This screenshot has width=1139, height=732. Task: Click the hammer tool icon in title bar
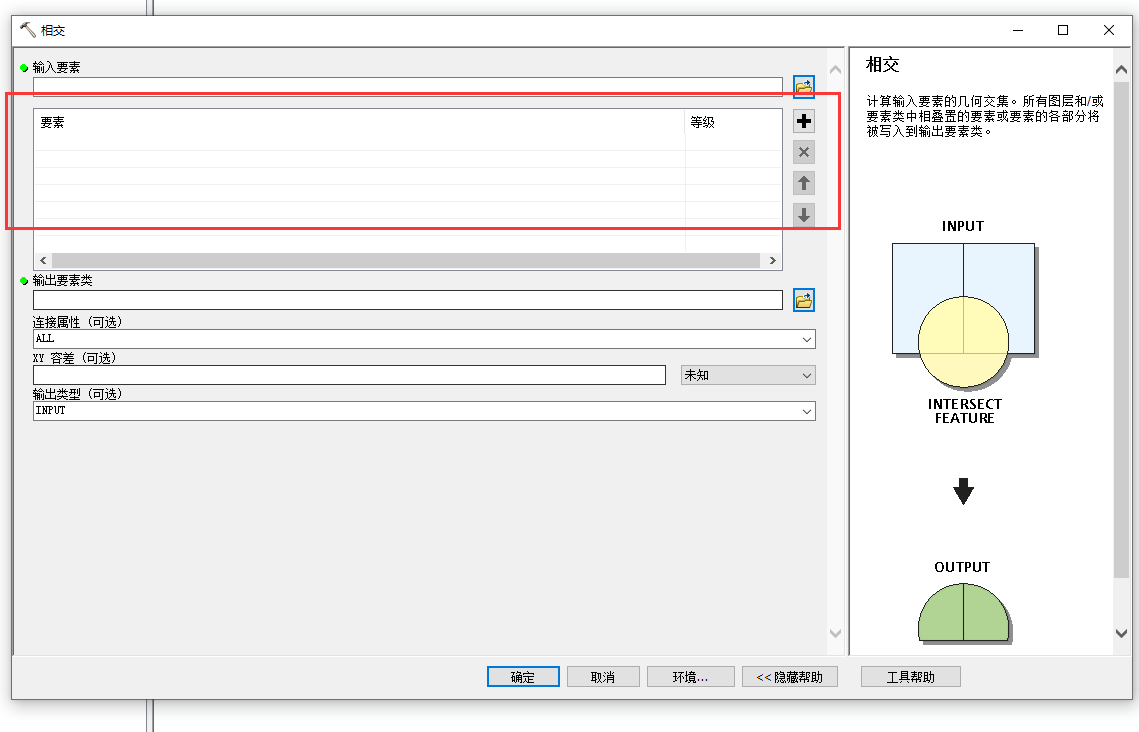(x=28, y=30)
